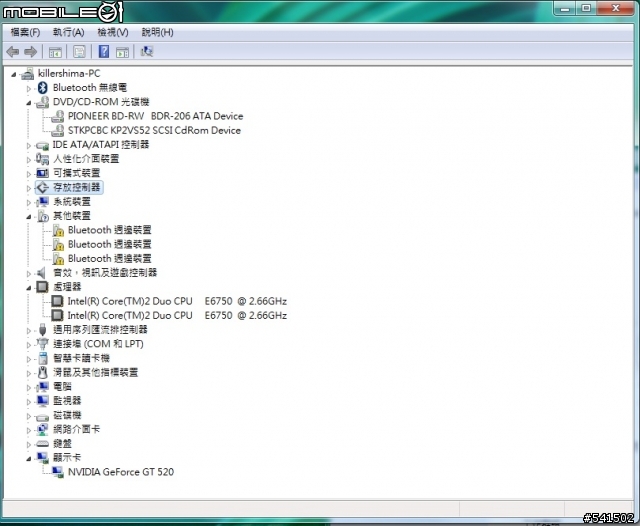
Task: Minimize the Device Manager window
Action: [565, 8]
